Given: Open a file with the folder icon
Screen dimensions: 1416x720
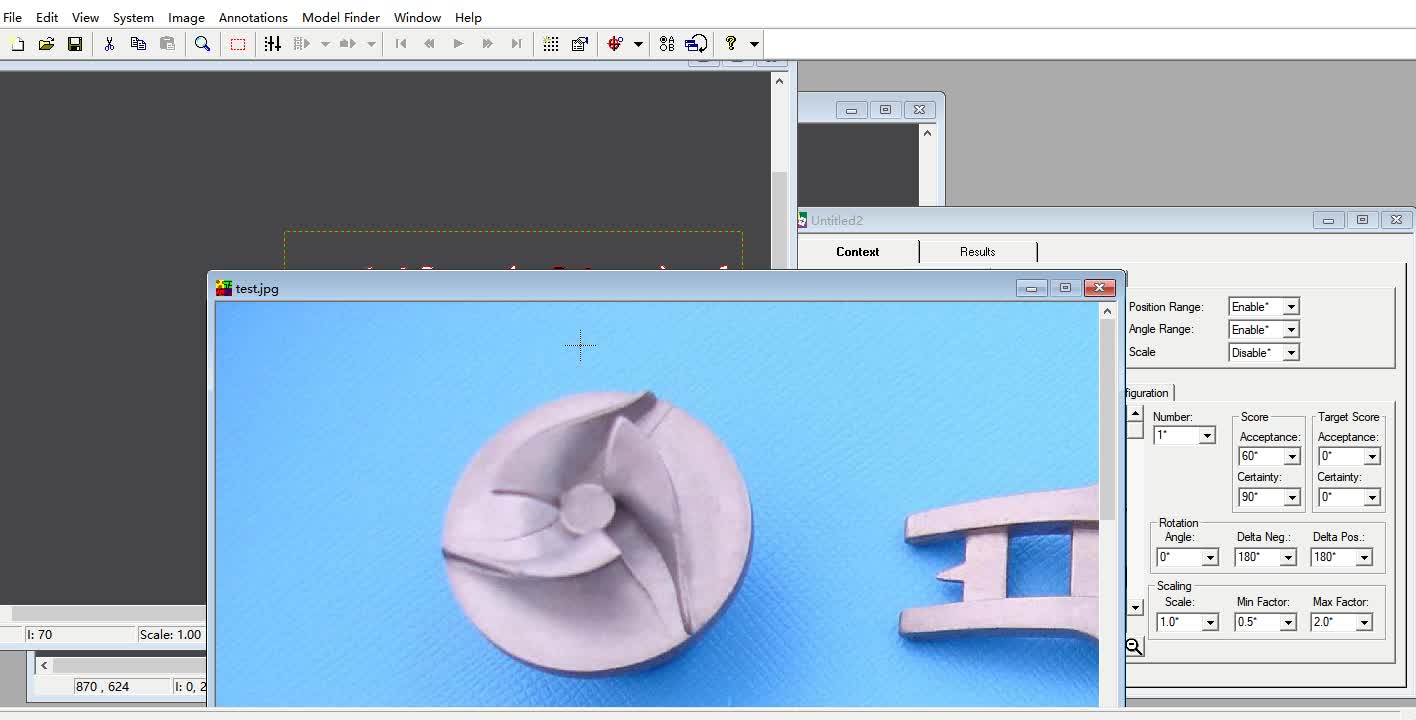Looking at the screenshot, I should [46, 44].
